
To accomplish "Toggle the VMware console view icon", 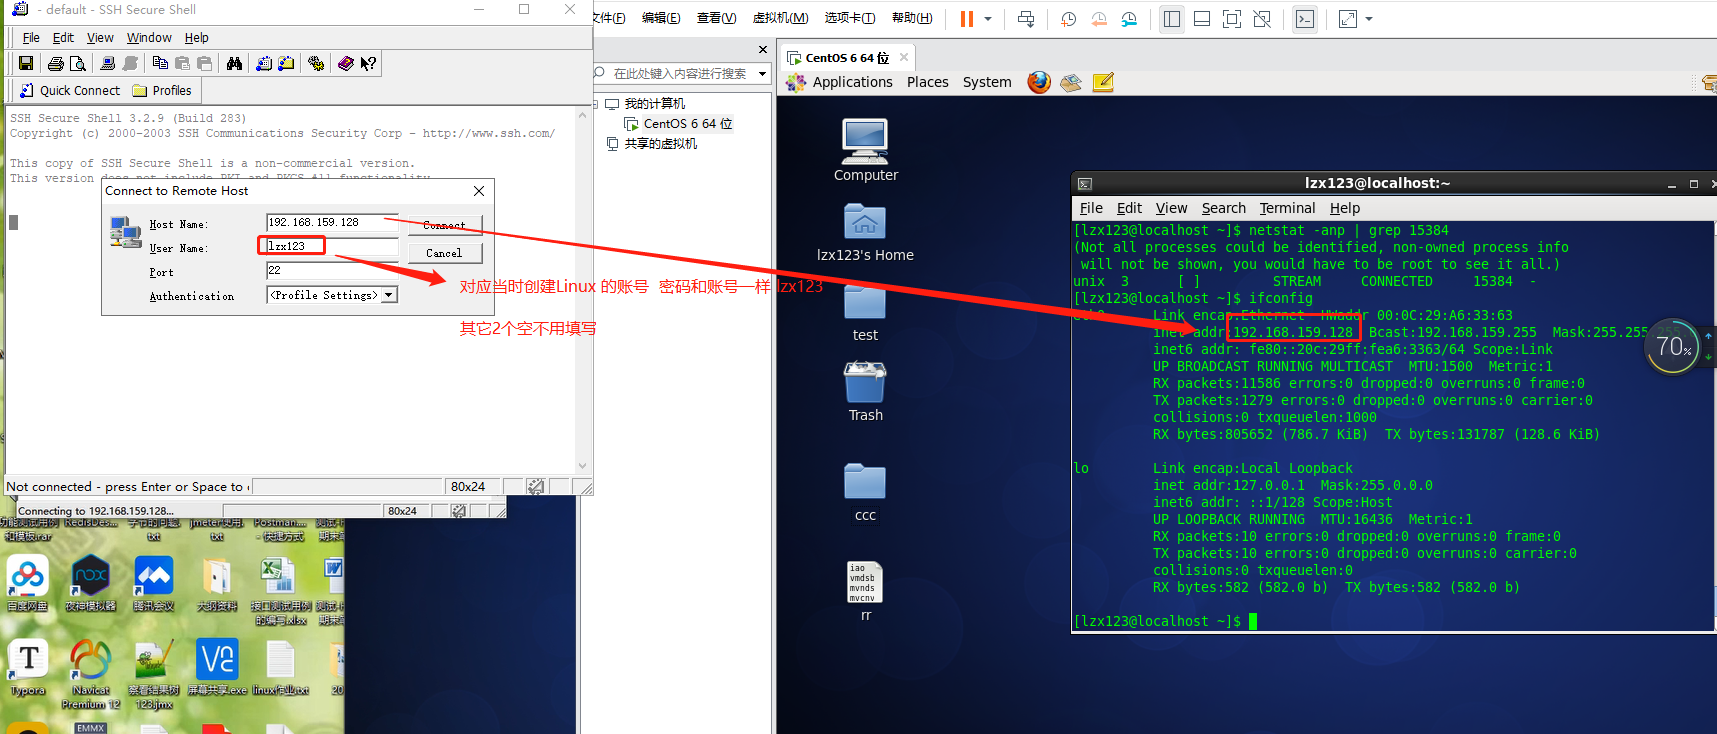I will 1305,19.
